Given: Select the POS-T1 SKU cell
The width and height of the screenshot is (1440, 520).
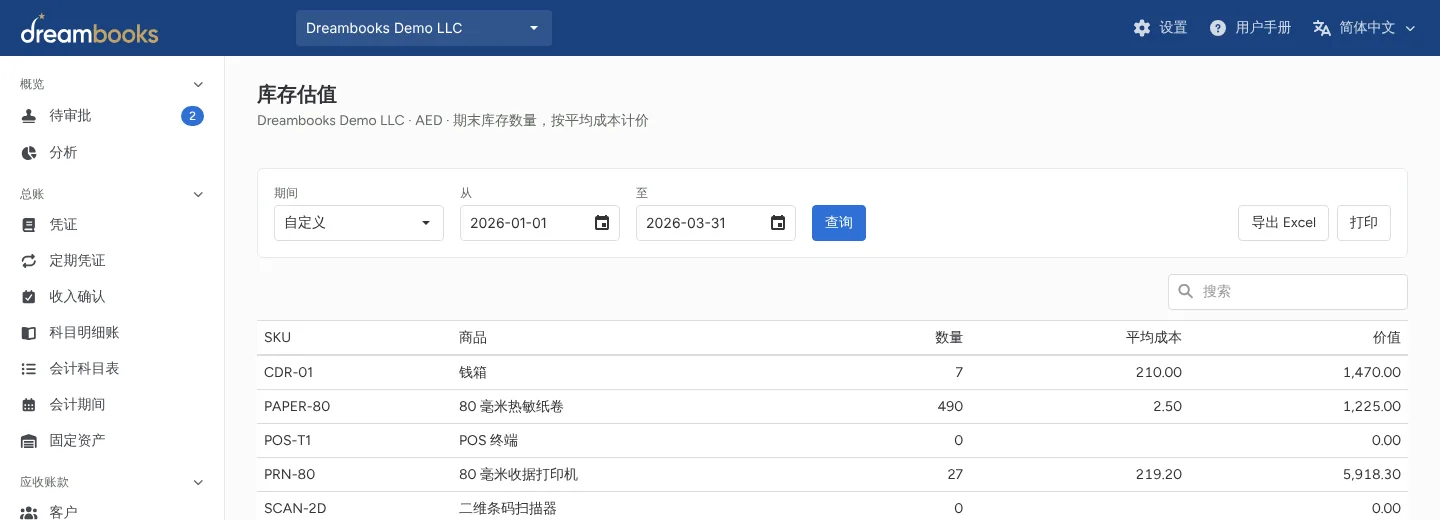Looking at the screenshot, I should click(288, 440).
